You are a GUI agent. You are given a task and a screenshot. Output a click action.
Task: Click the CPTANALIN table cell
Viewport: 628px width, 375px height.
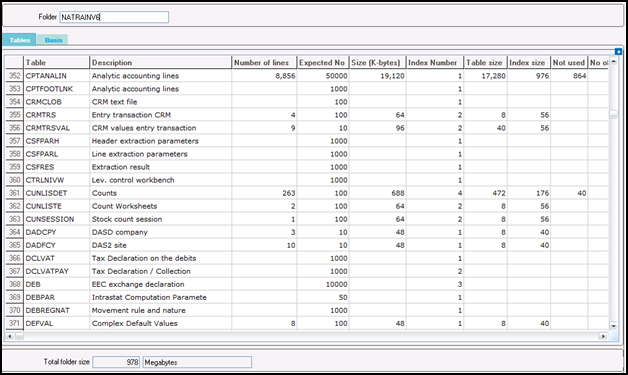(56, 76)
